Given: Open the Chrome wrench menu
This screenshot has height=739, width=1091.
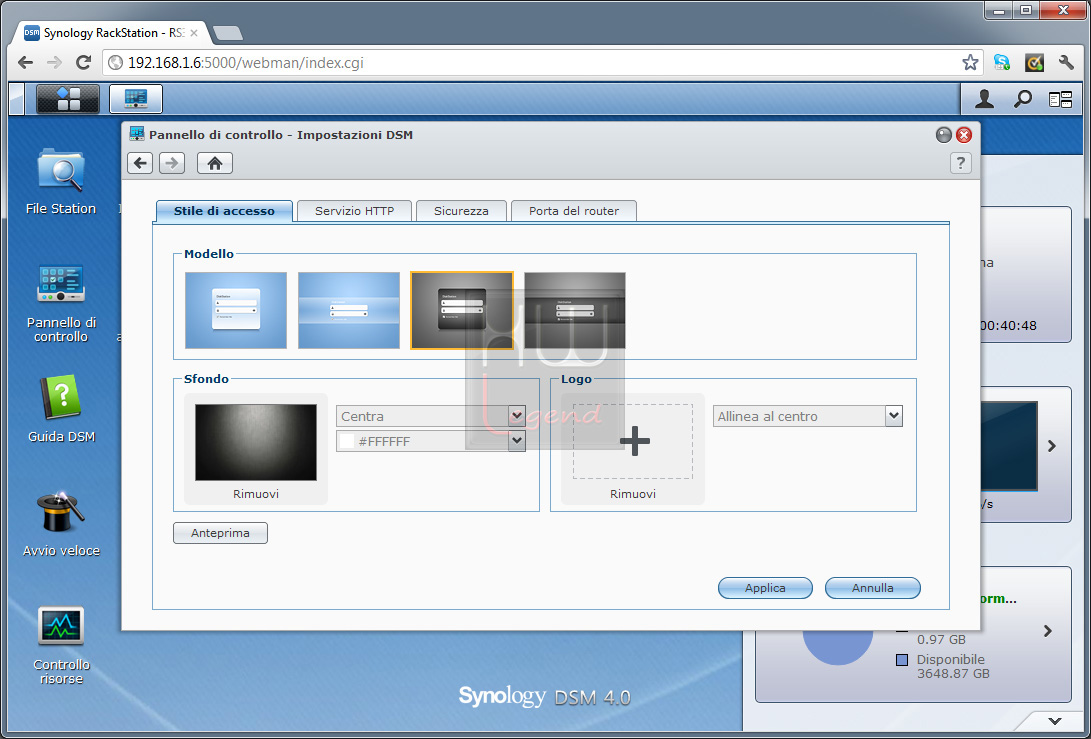Looking at the screenshot, I should [1066, 63].
